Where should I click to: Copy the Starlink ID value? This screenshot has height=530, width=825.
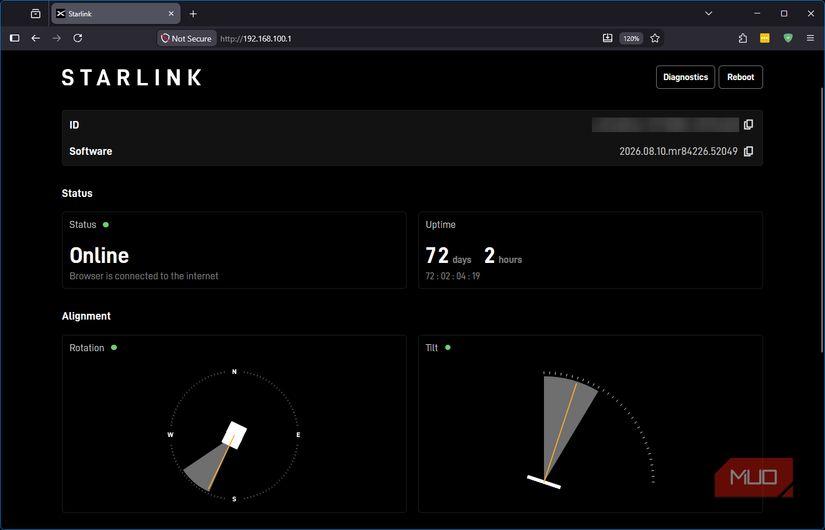coord(748,125)
